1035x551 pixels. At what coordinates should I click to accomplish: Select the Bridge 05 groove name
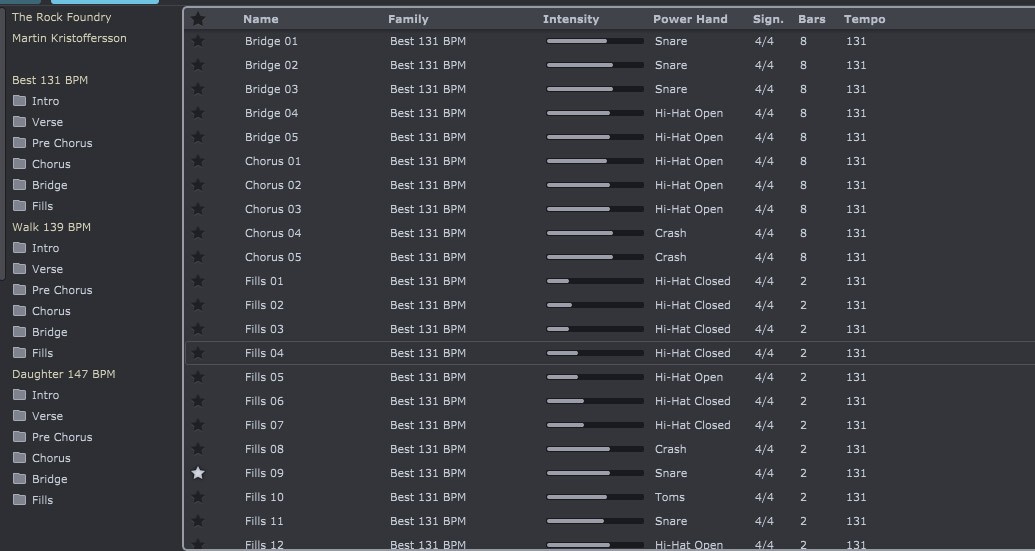[271, 137]
